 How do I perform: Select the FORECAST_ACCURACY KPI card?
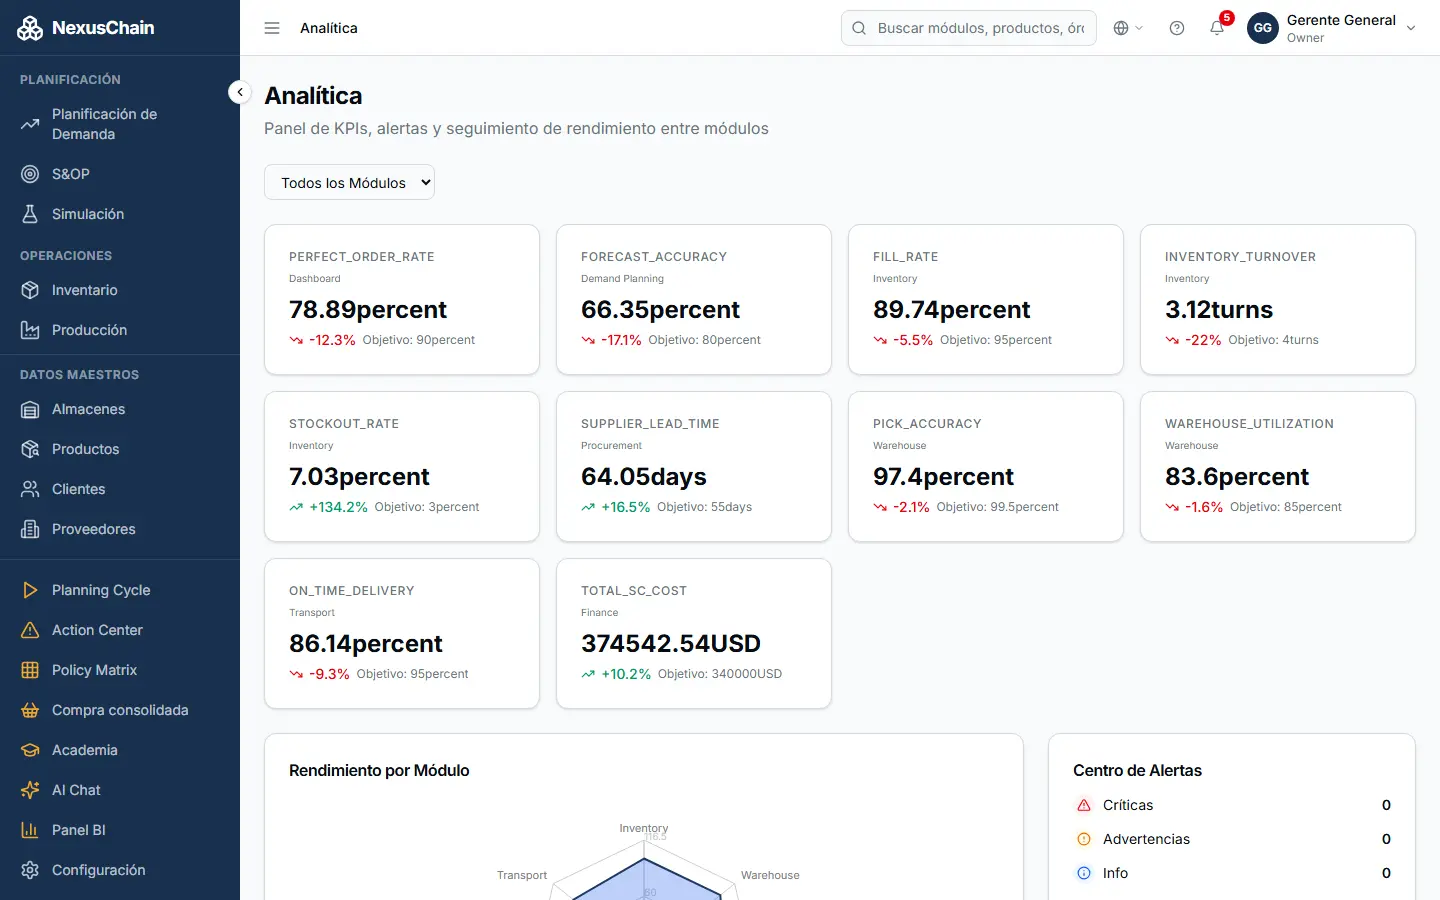click(x=694, y=300)
